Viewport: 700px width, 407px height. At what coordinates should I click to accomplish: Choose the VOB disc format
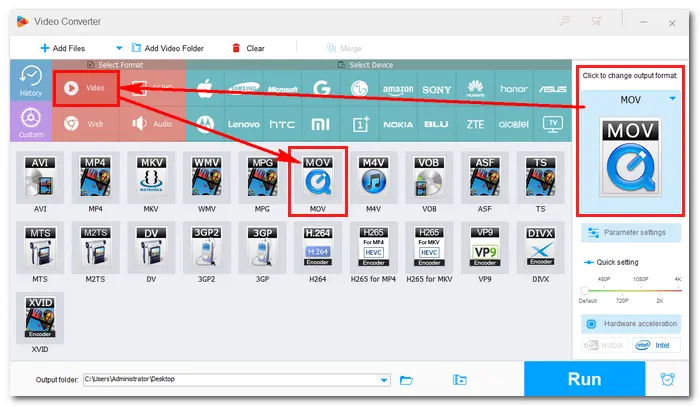click(429, 177)
